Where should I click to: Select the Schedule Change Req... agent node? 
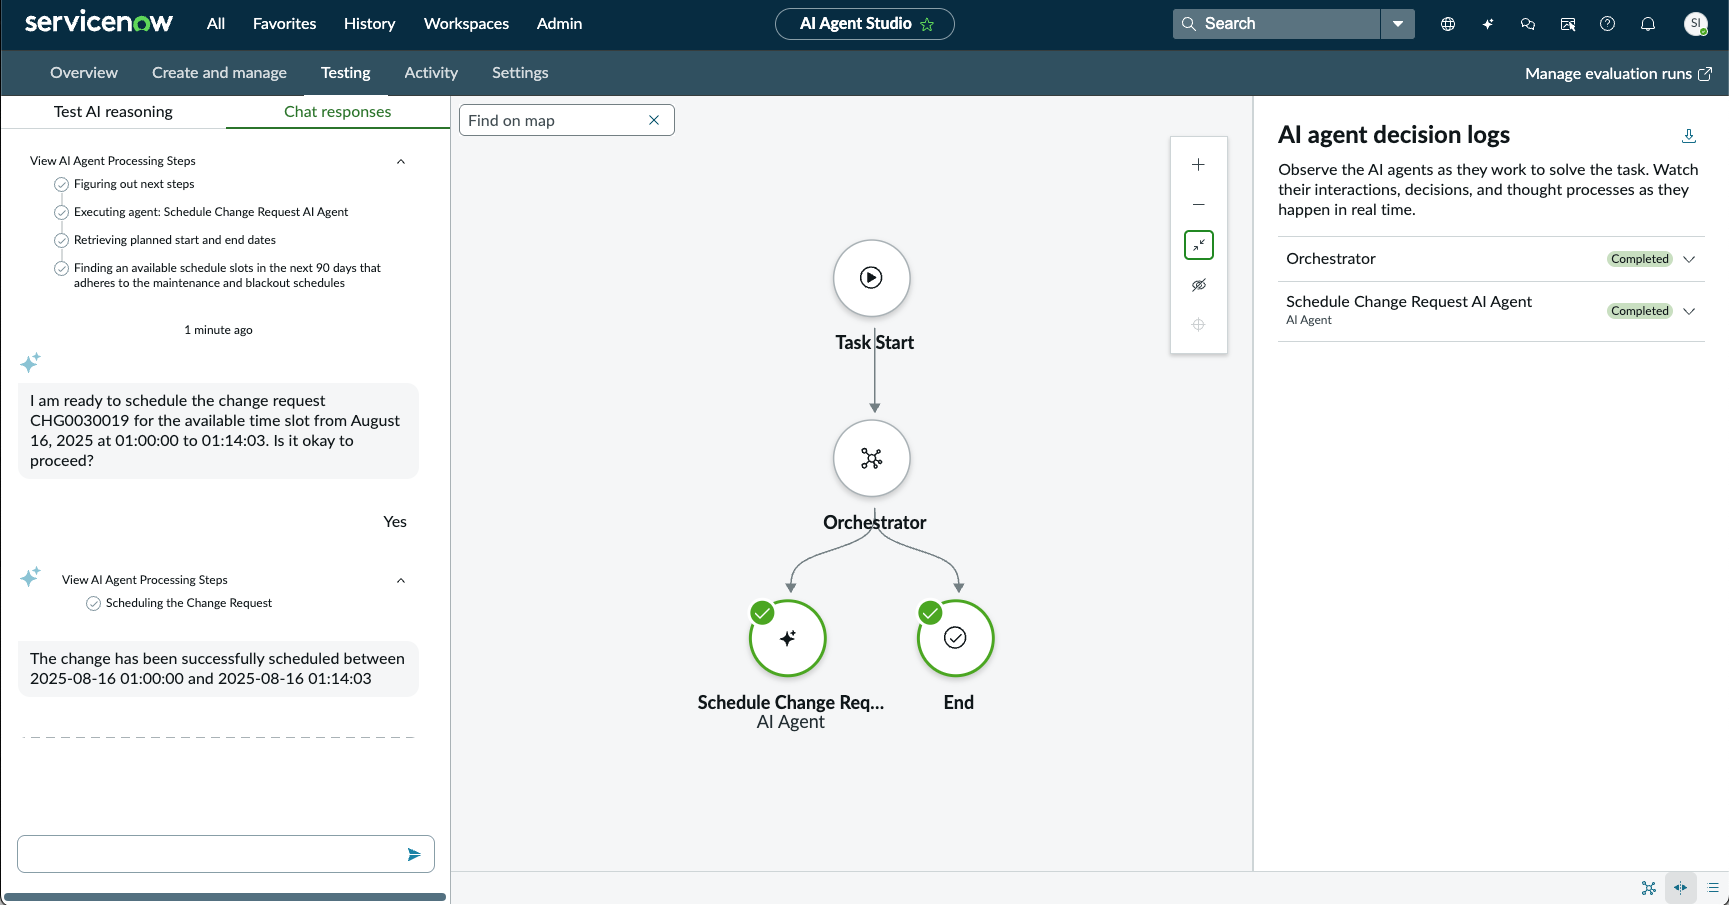788,638
